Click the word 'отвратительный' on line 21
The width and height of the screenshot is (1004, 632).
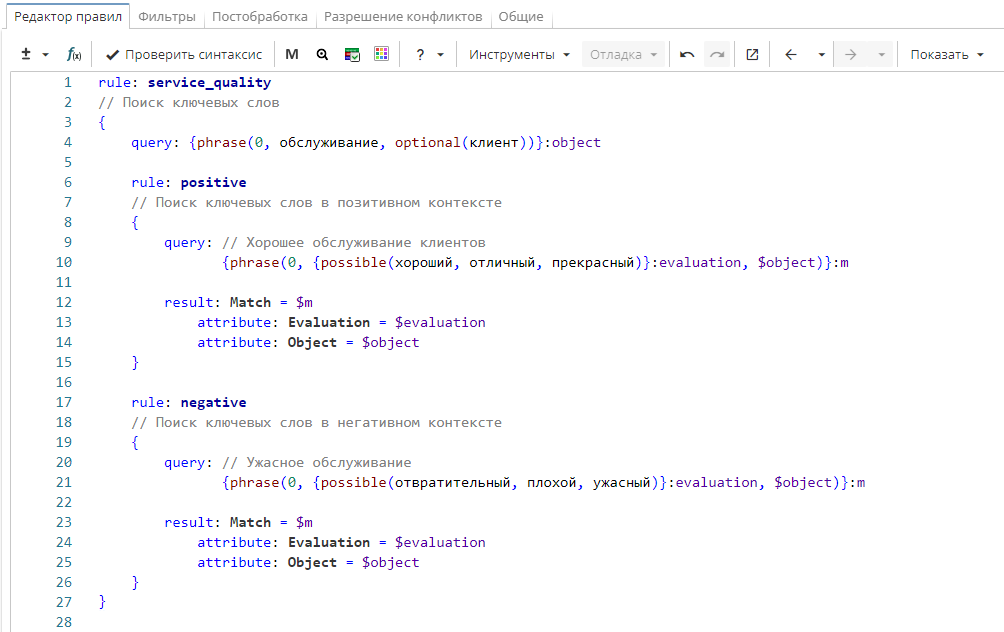452,483
